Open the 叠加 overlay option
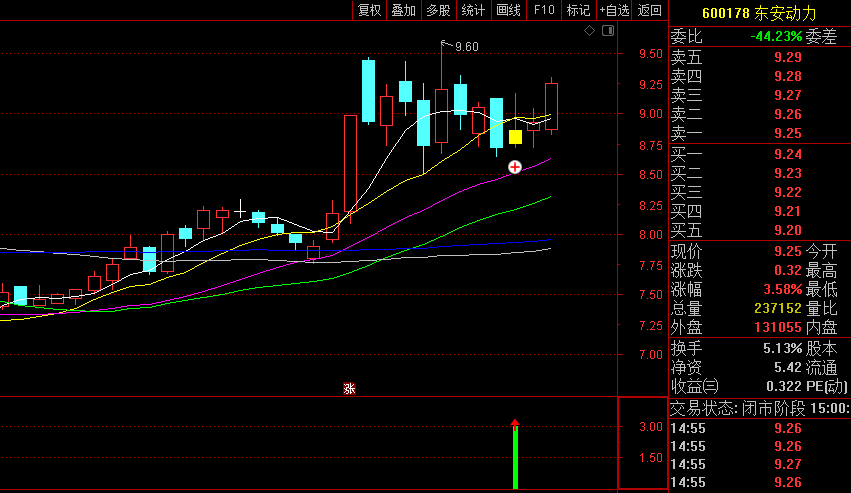The image size is (851, 493). [x=404, y=10]
